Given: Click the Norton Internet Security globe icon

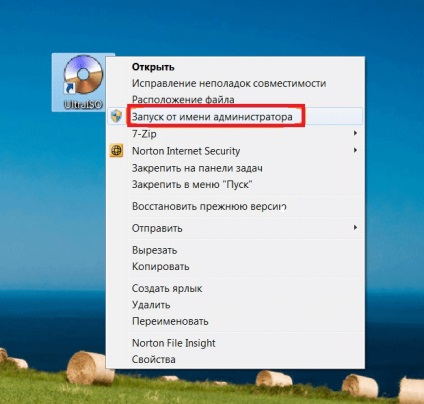Looking at the screenshot, I should coord(116,151).
